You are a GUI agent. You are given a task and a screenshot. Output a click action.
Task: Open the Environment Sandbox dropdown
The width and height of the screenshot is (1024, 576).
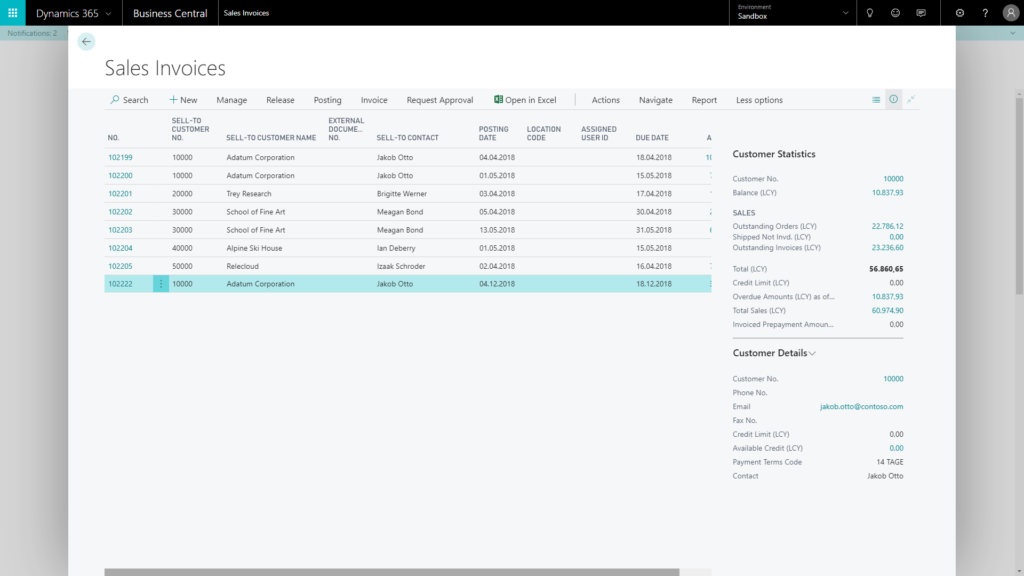click(x=792, y=12)
